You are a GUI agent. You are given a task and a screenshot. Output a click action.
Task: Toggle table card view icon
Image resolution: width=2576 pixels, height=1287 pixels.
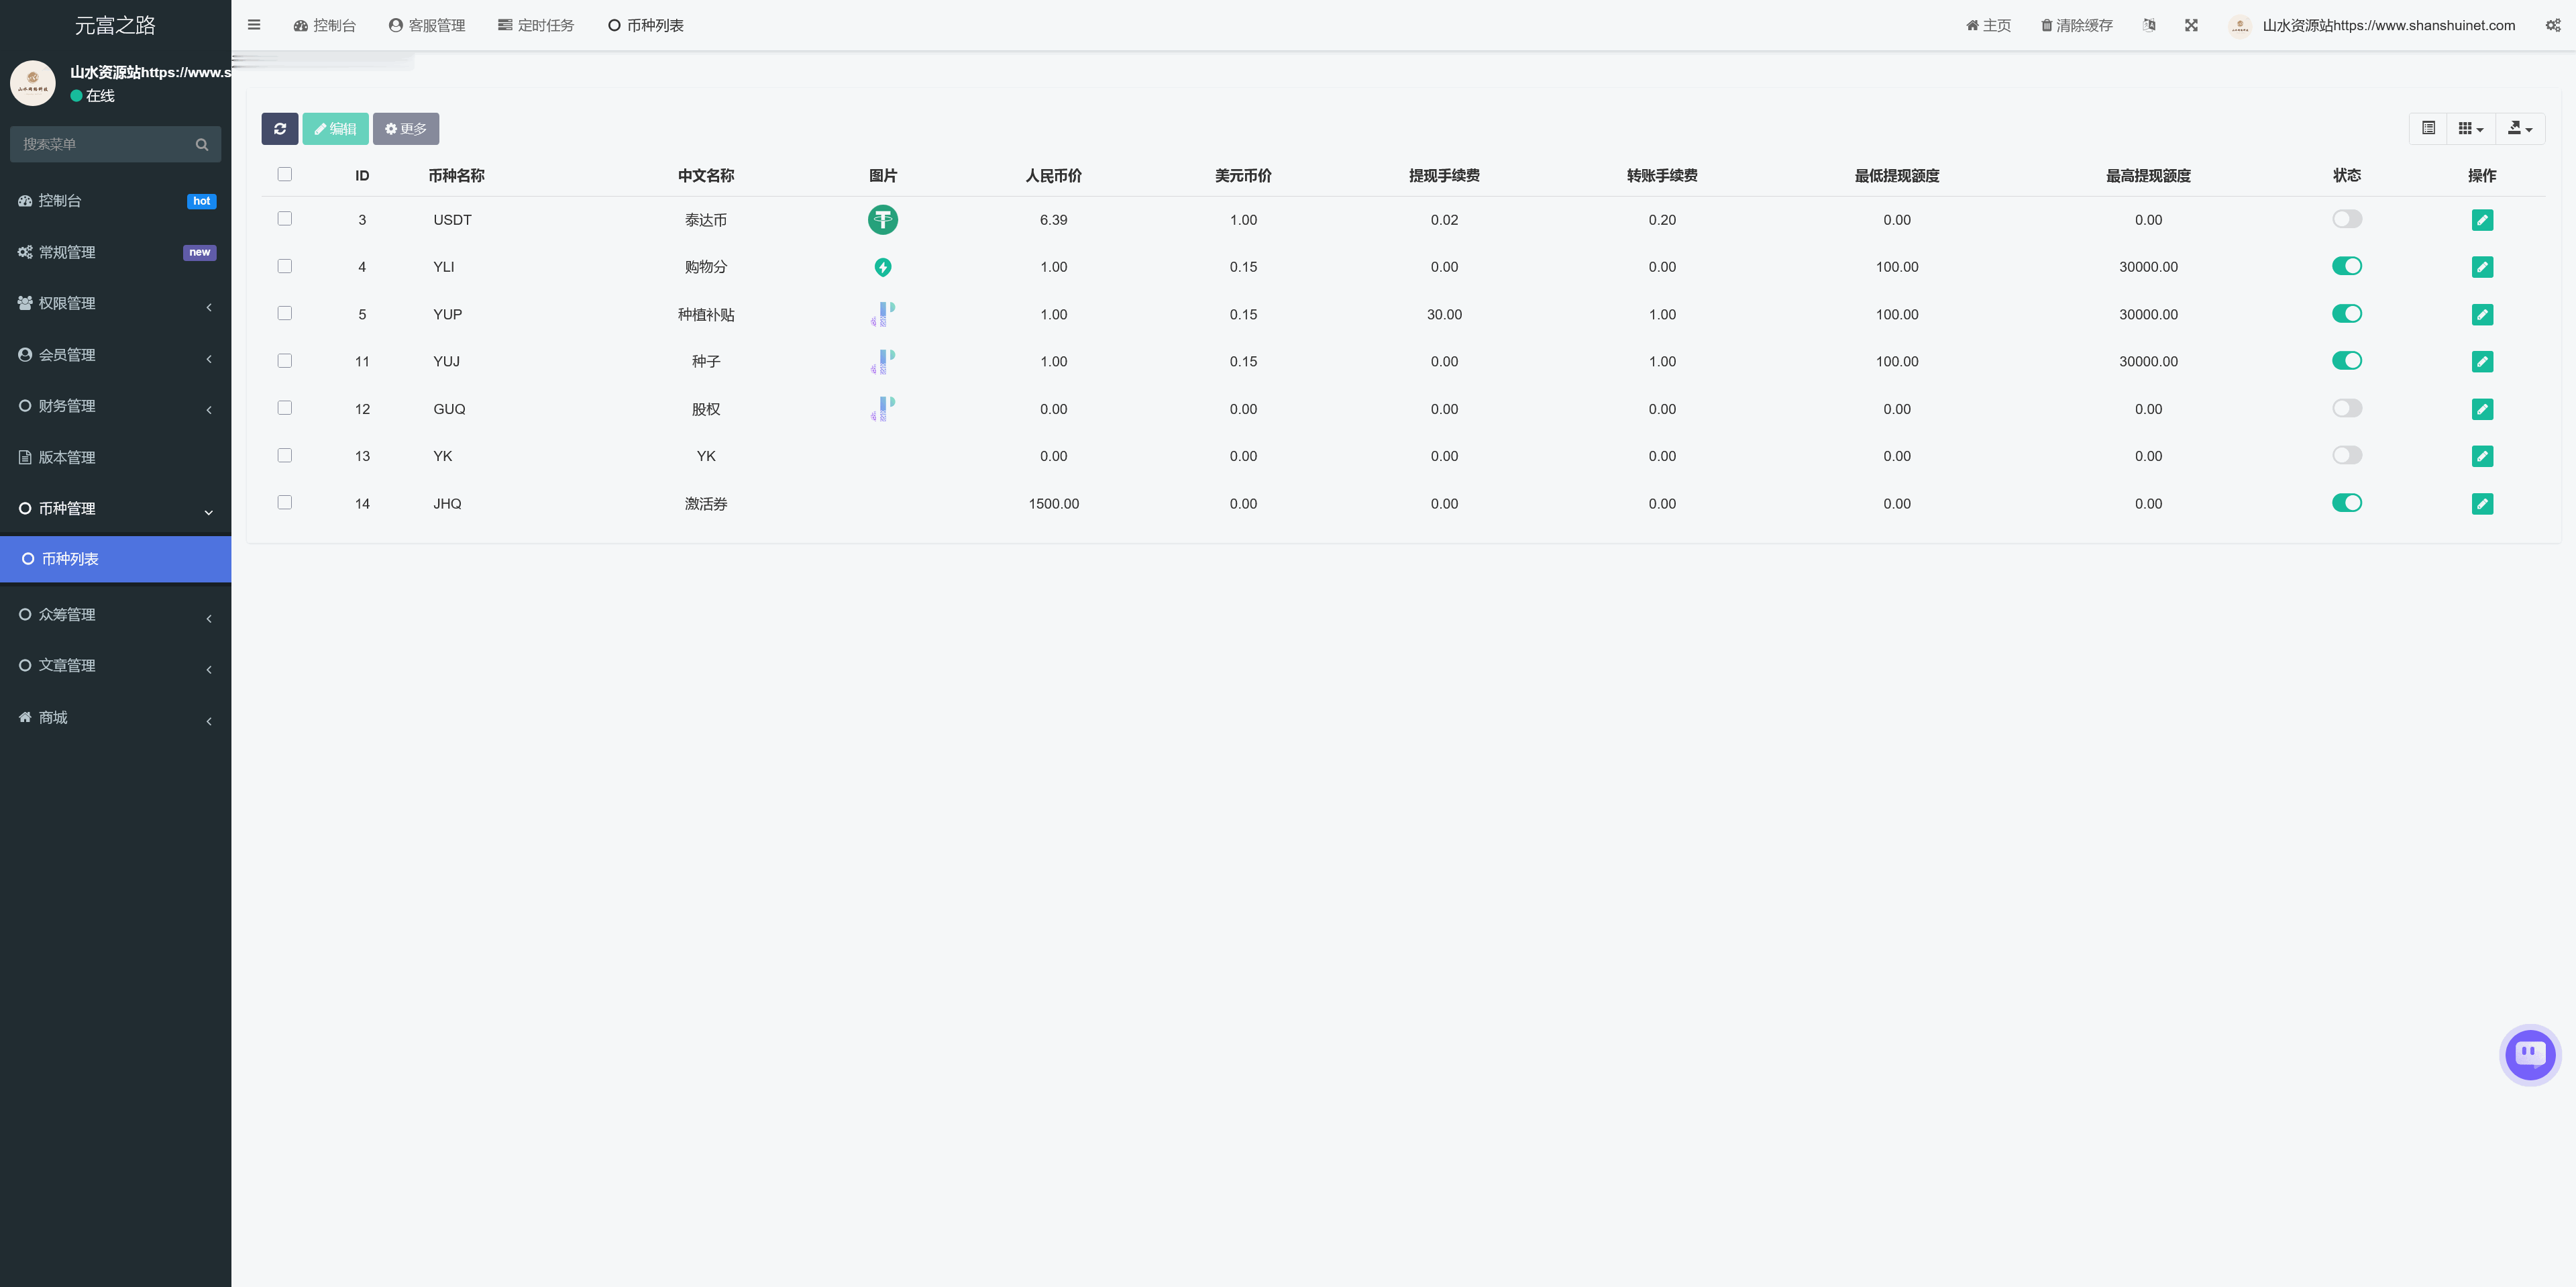(x=2428, y=128)
